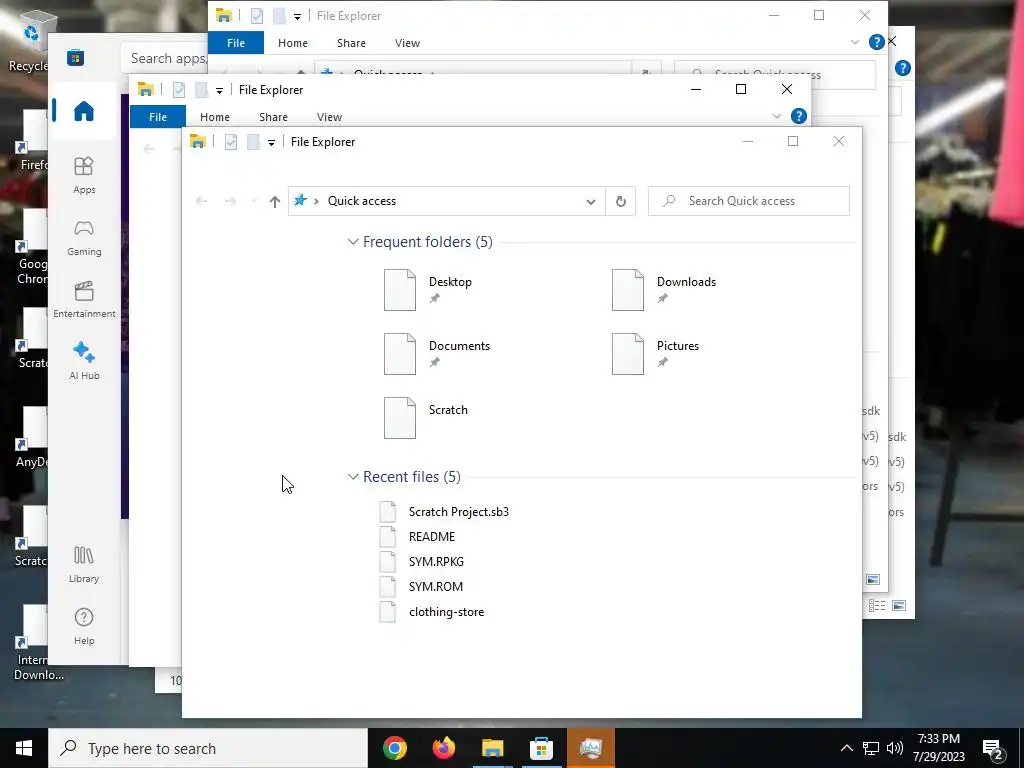Viewport: 1024px width, 768px height.
Task: Open Help in rear File Explorer
Action: tap(876, 42)
